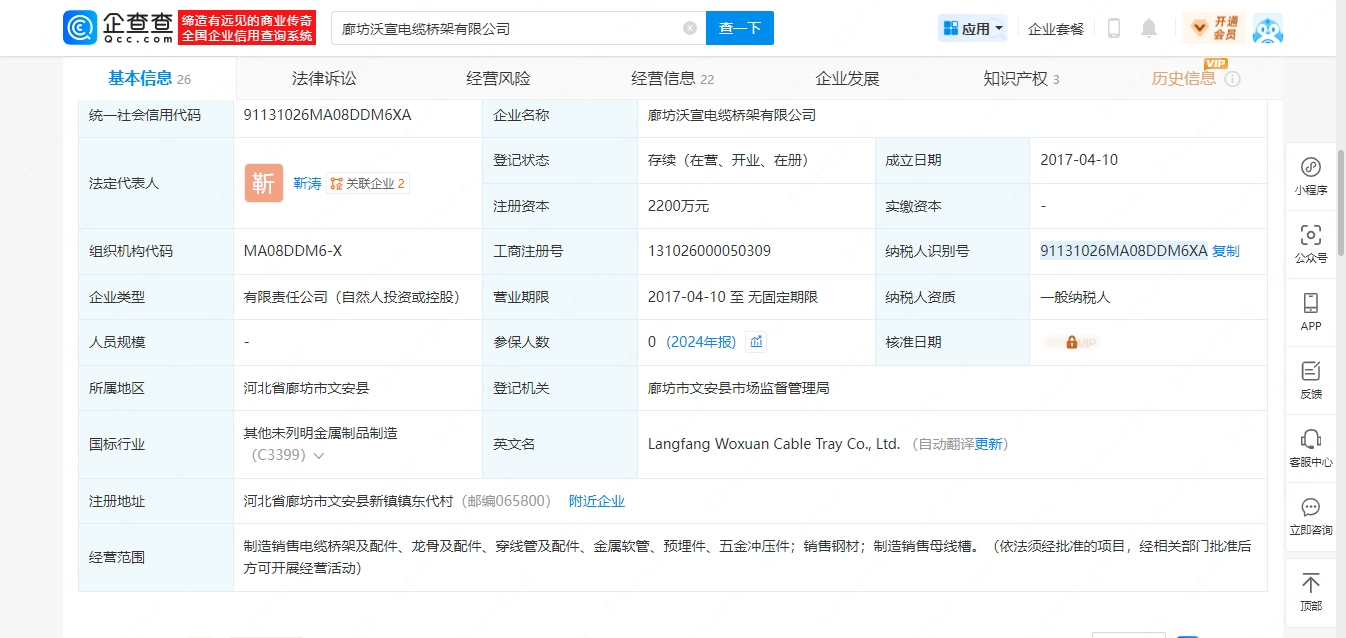
Task: Switch to 经营信息 tab
Action: point(672,78)
